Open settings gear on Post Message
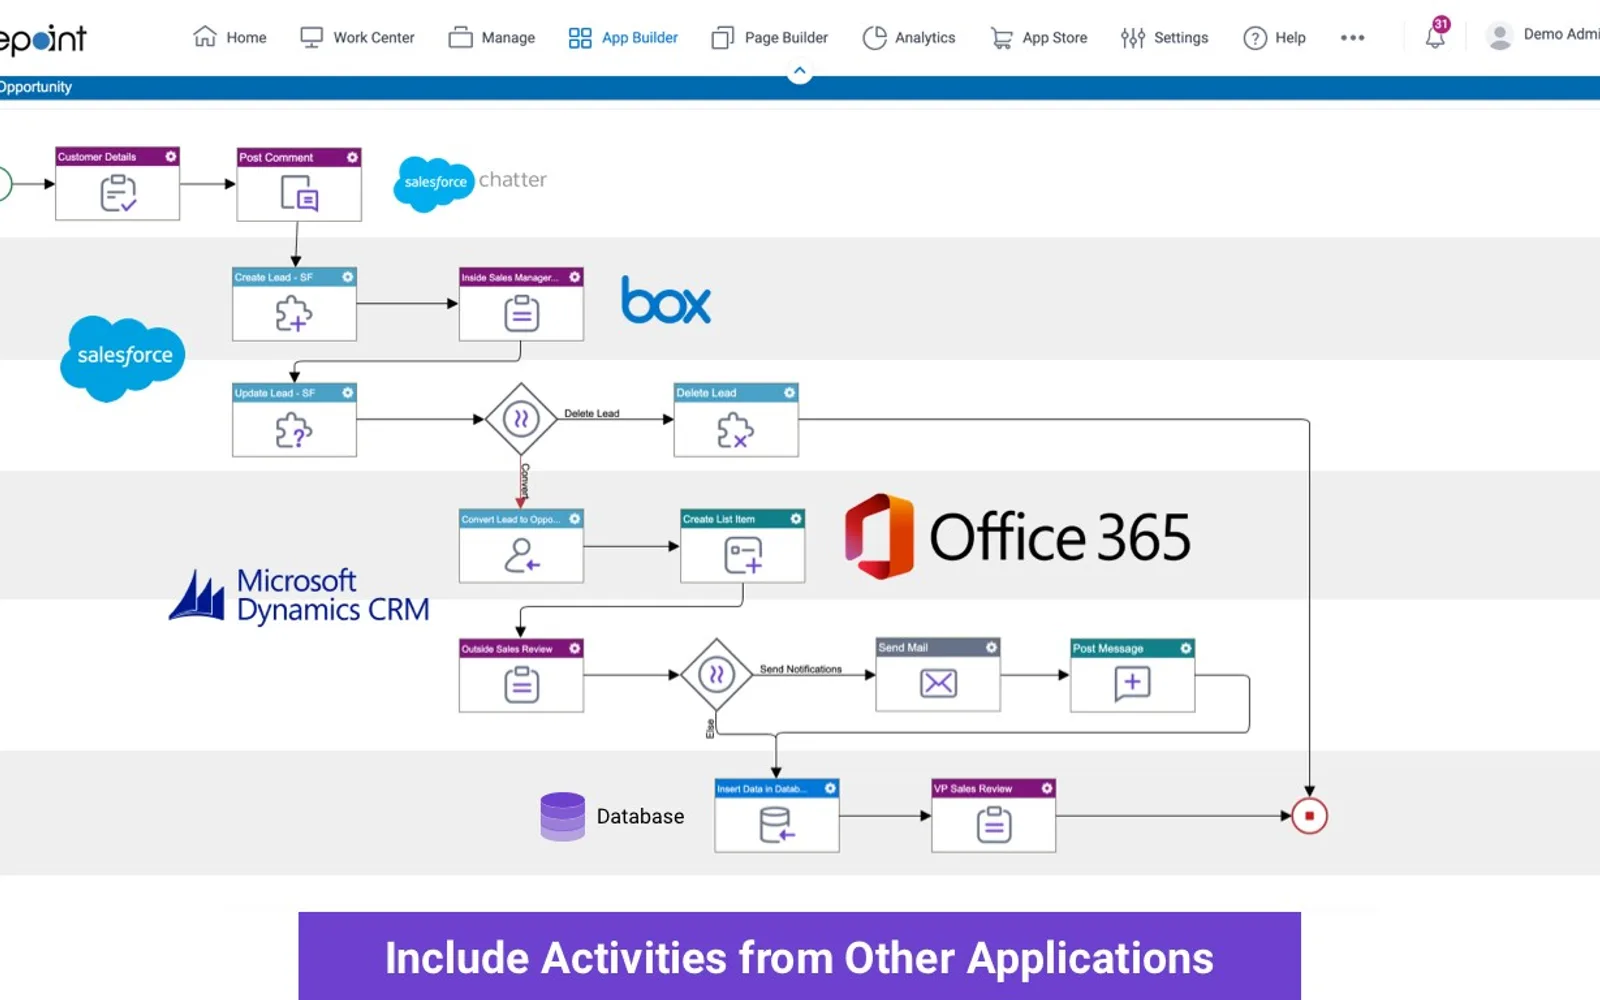 (1186, 648)
